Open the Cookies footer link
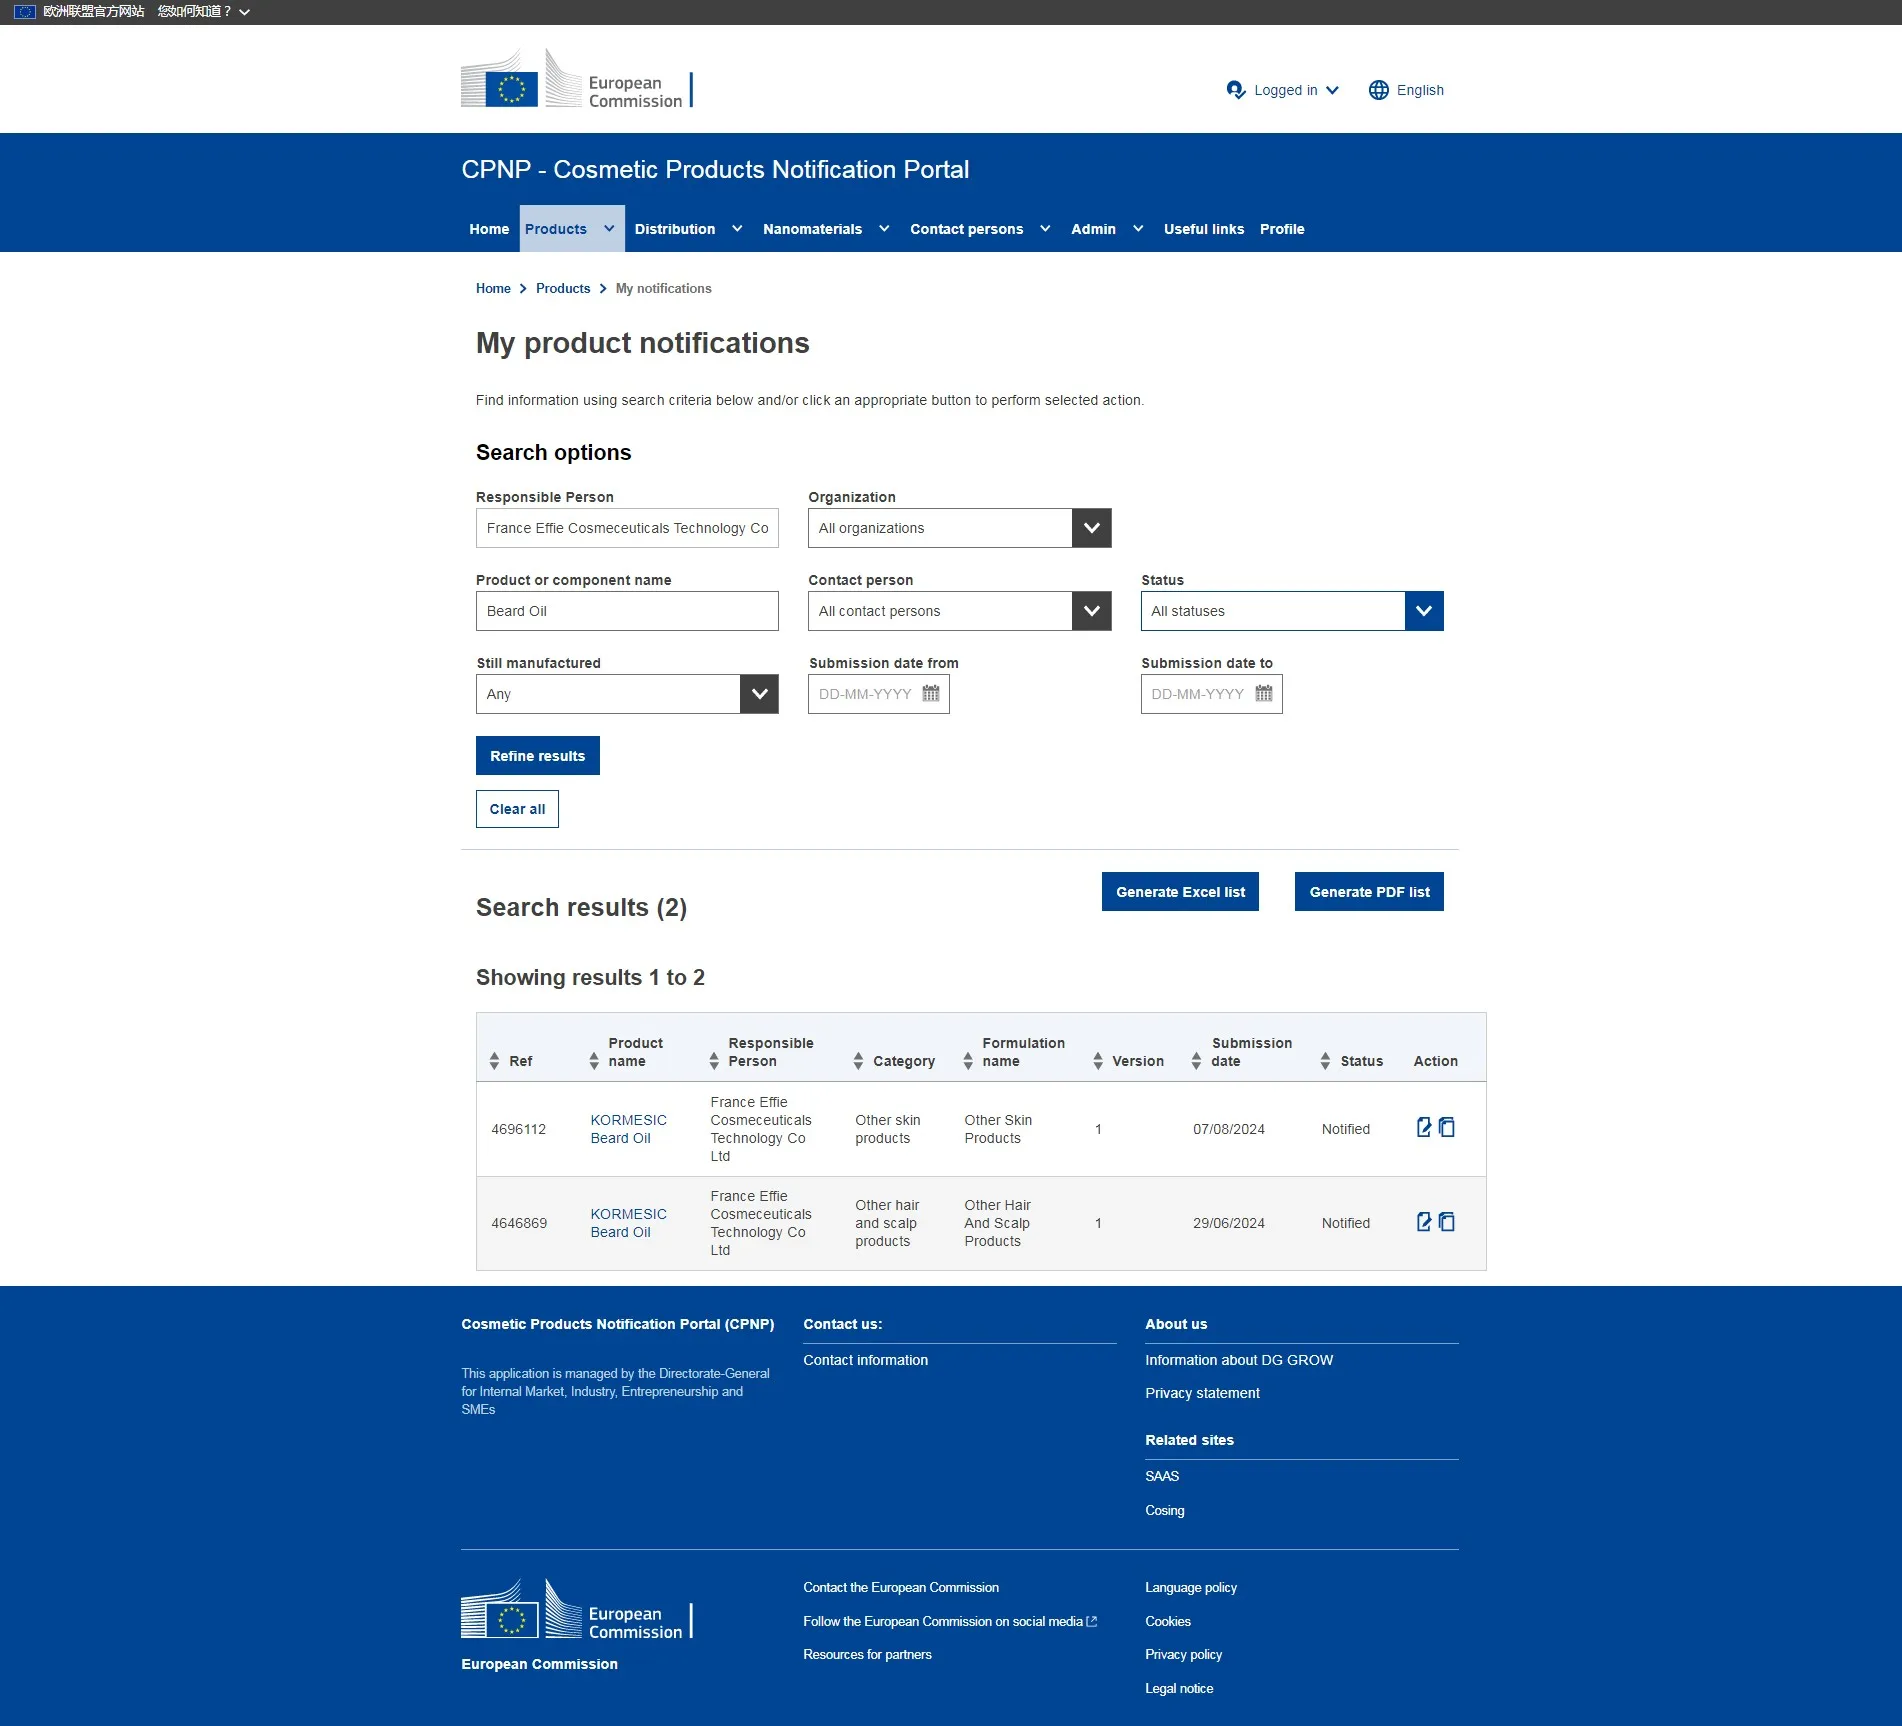Image resolution: width=1902 pixels, height=1726 pixels. click(1168, 1621)
